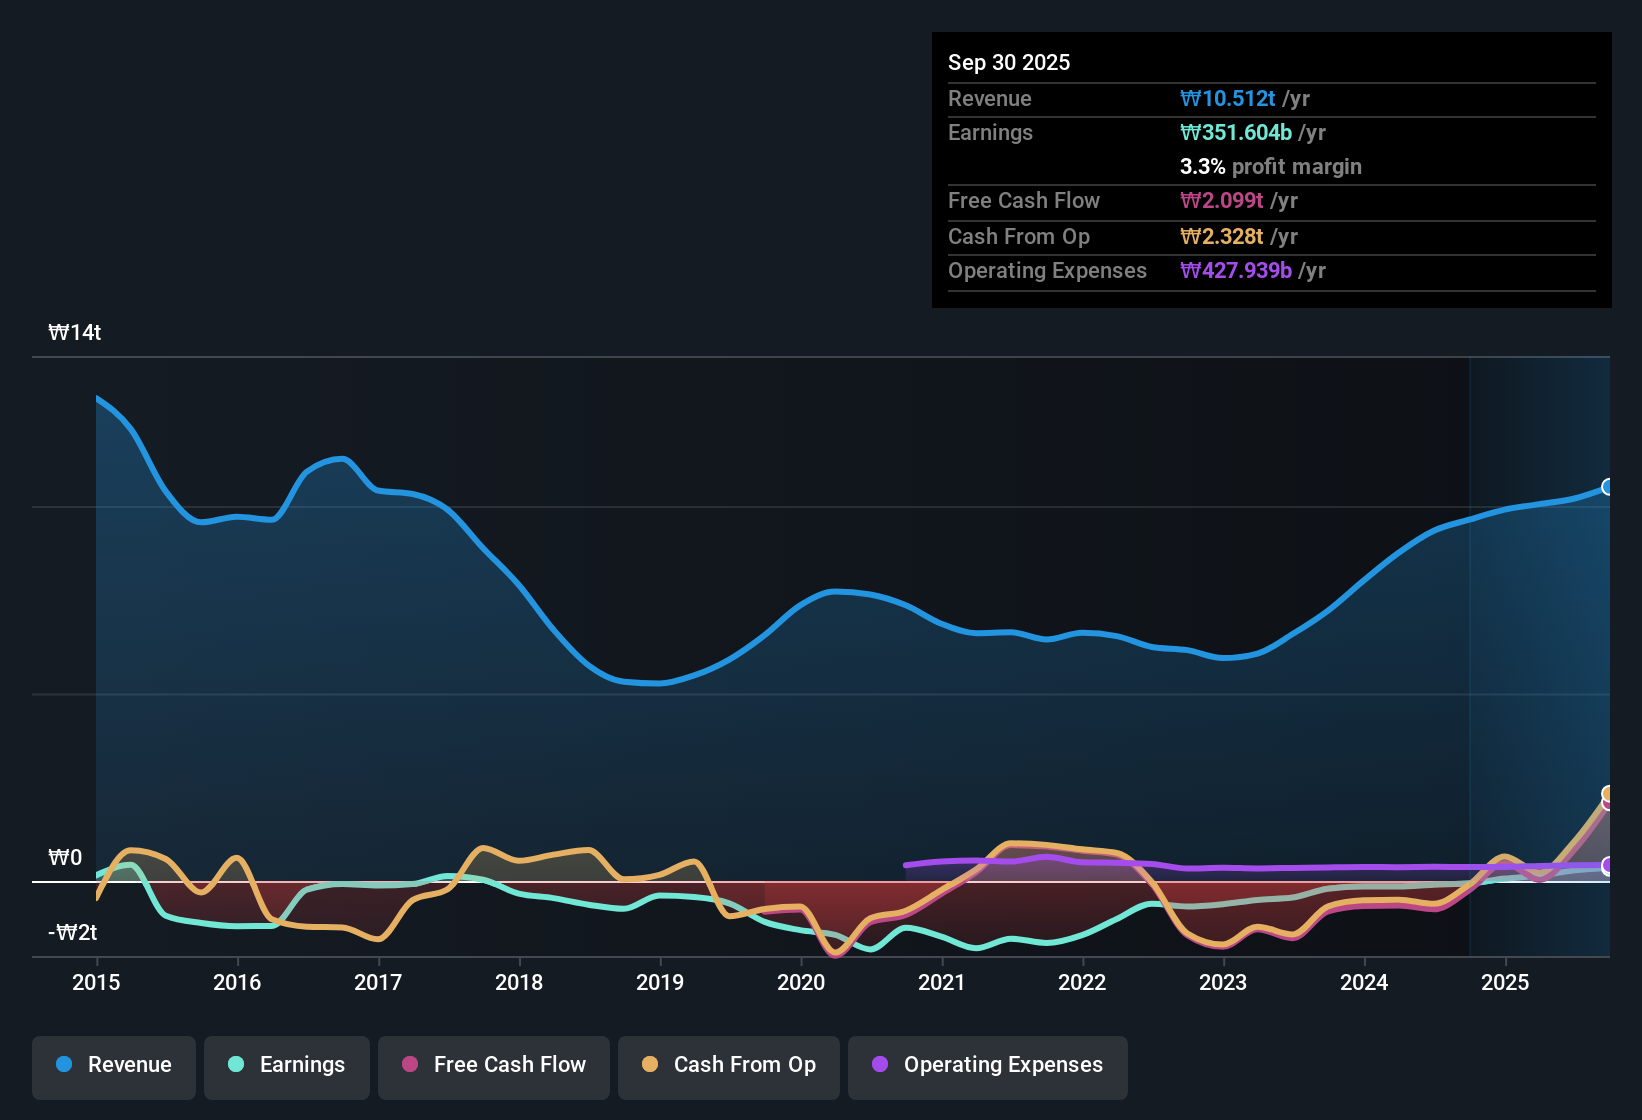This screenshot has height=1120, width=1642.
Task: Toggle the Revenue series visibility
Action: pos(113,1065)
